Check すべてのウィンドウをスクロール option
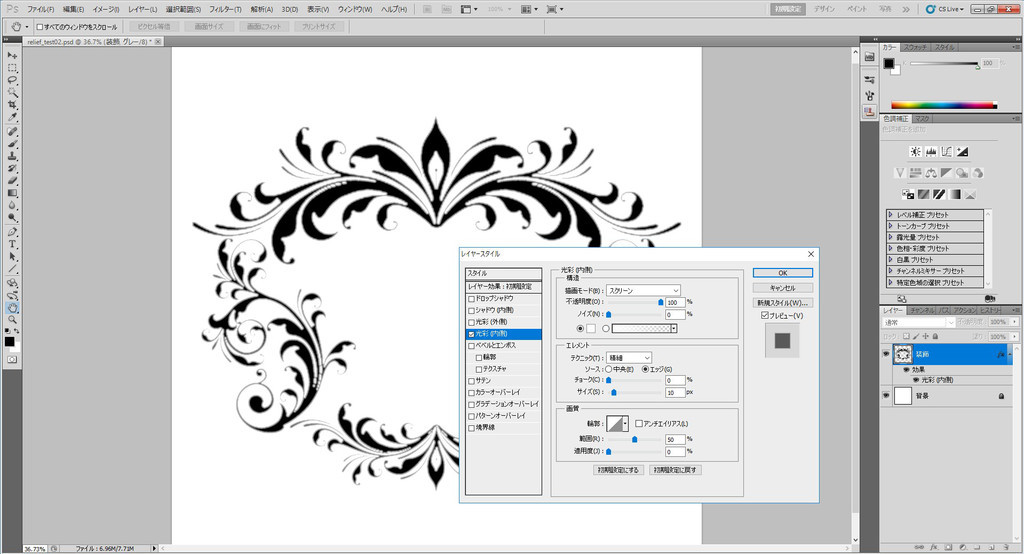This screenshot has height=554, width=1024. coord(40,27)
